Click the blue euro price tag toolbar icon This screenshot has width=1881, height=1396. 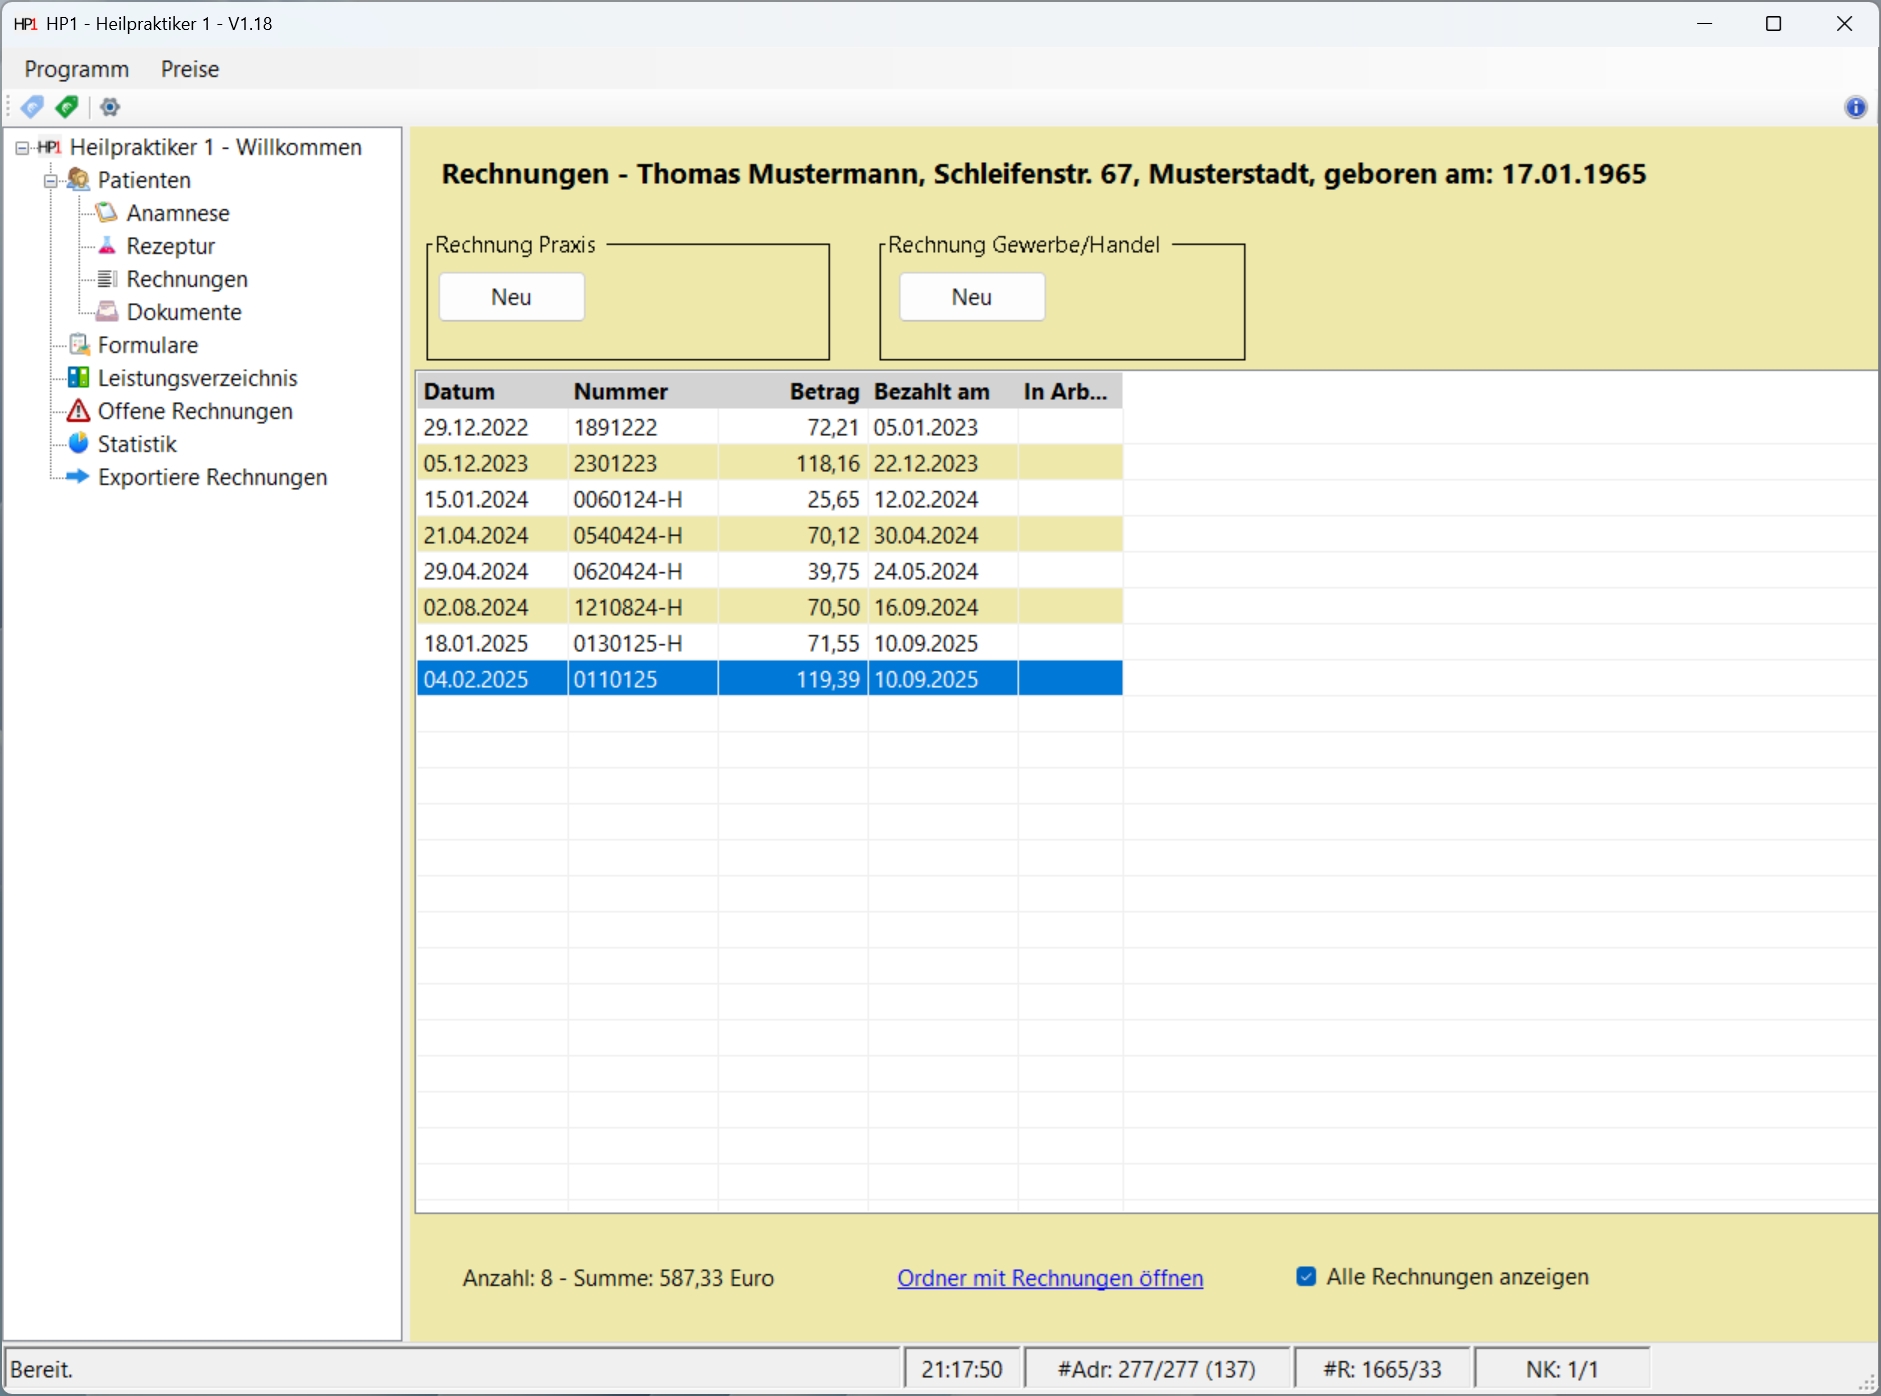32,107
